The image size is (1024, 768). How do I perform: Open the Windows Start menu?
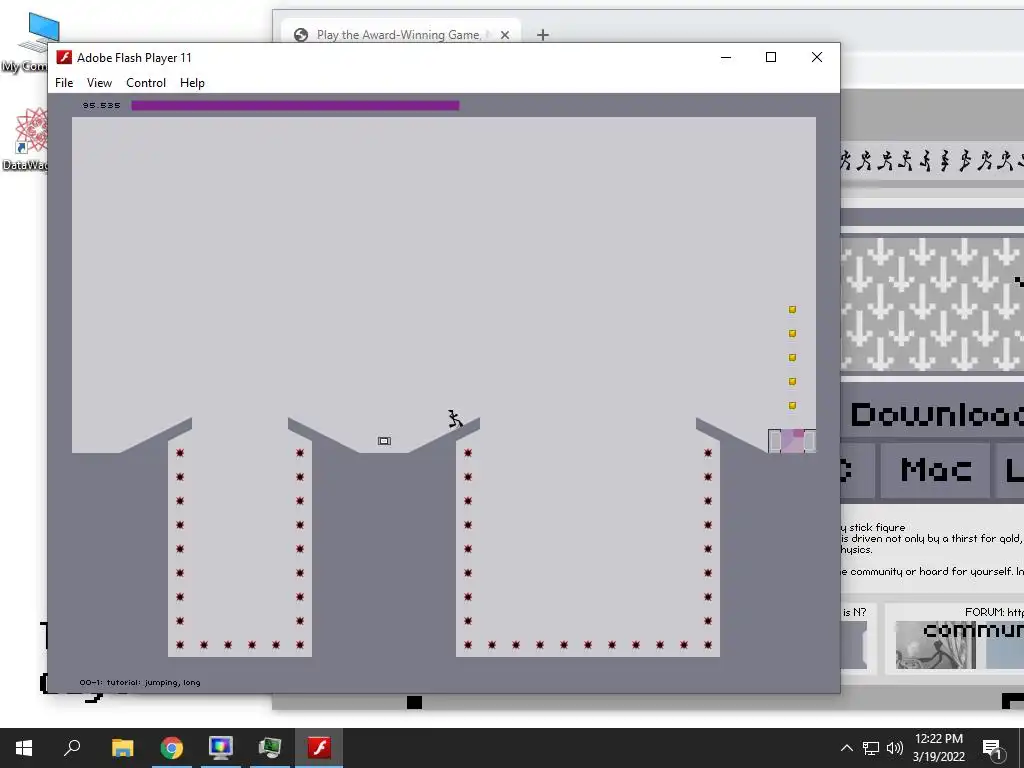pyautogui.click(x=24, y=748)
